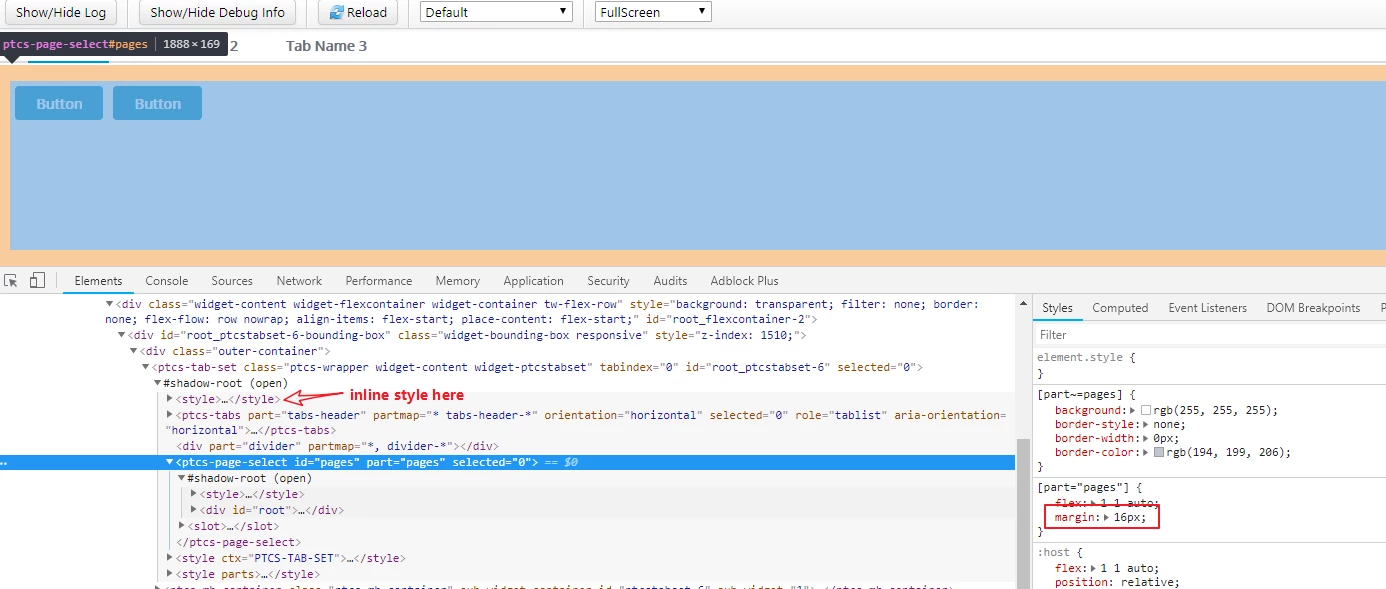Click the Reload button

358,13
